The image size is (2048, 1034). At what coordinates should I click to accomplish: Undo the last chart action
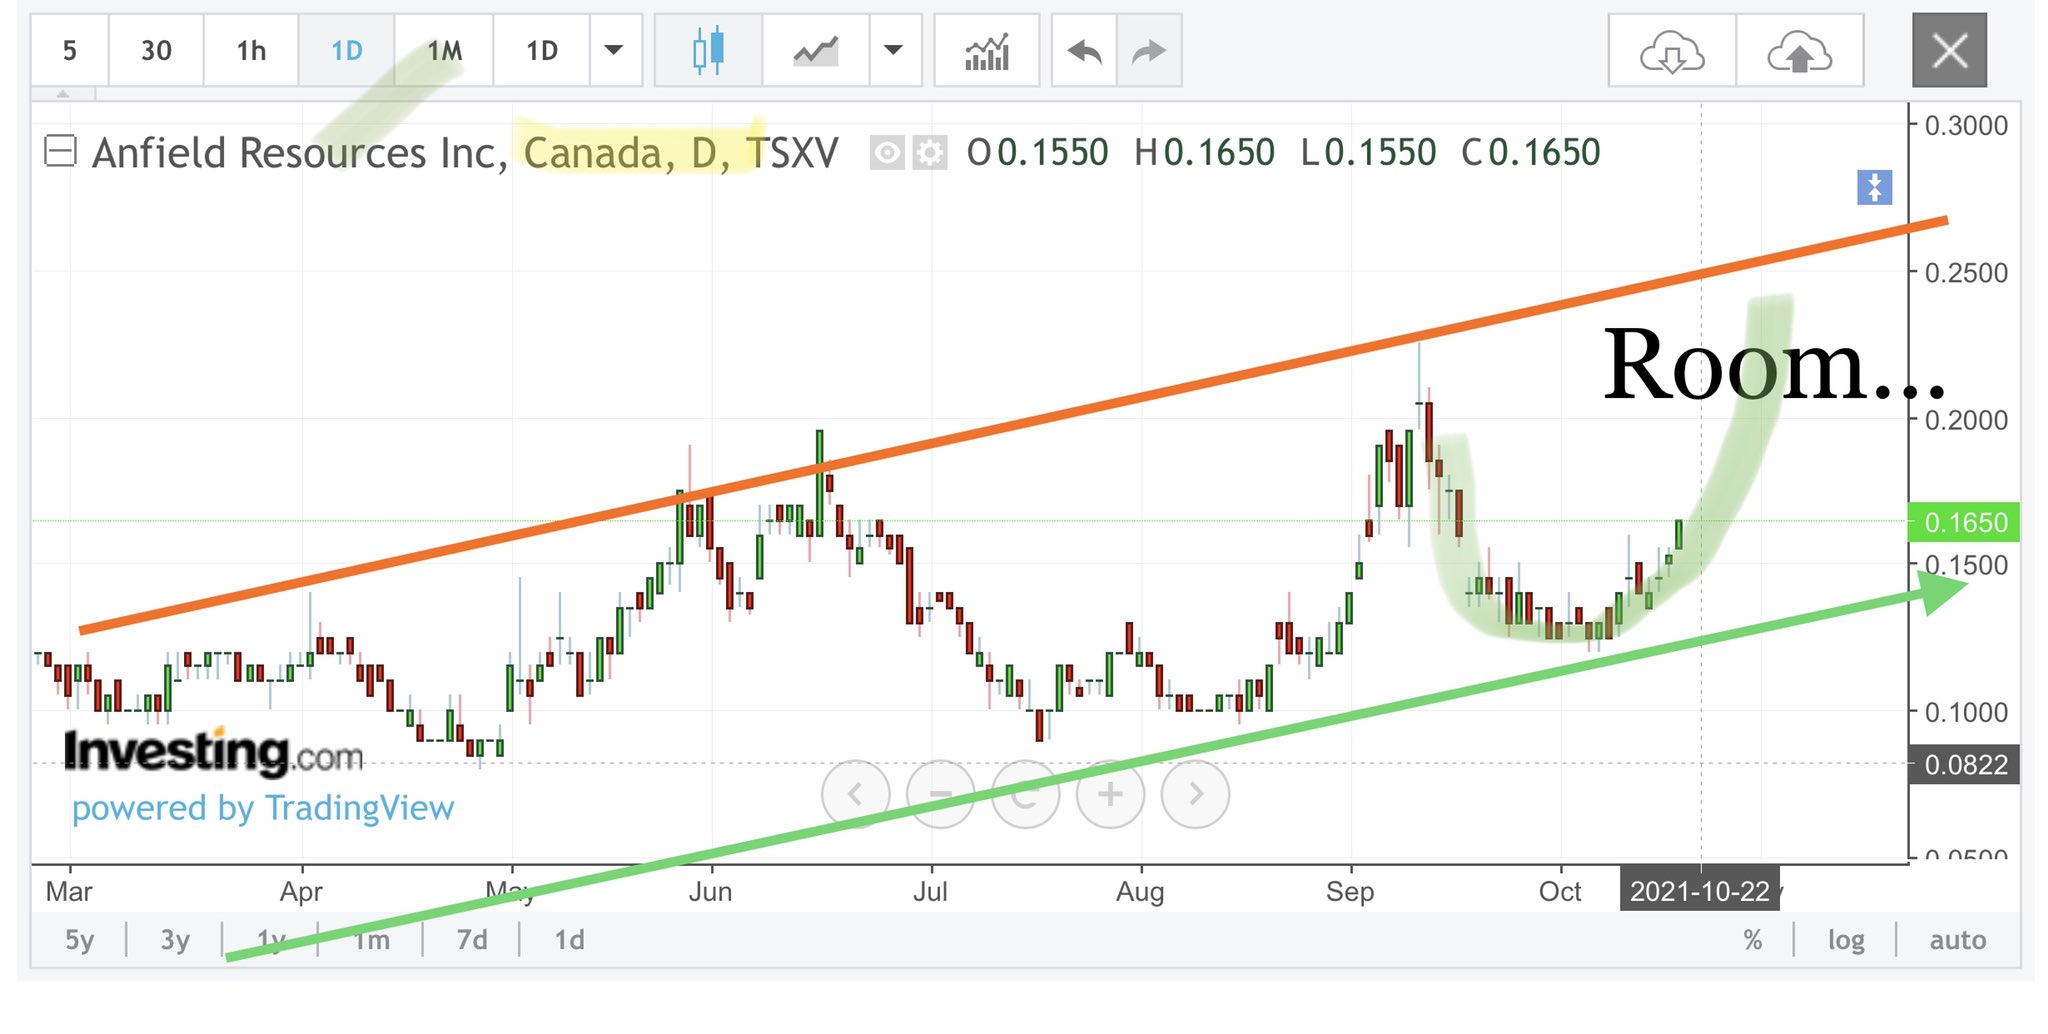coord(1084,50)
